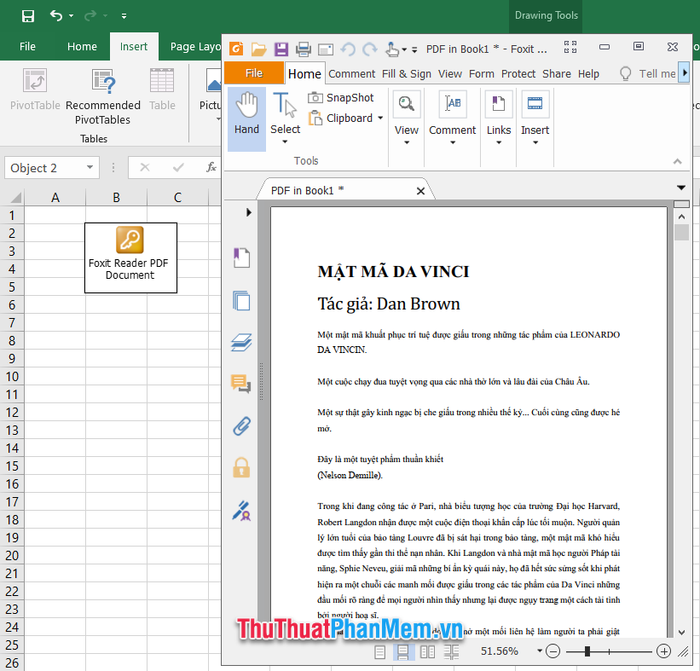Expand the Clipboard dropdown arrow

pos(380,119)
